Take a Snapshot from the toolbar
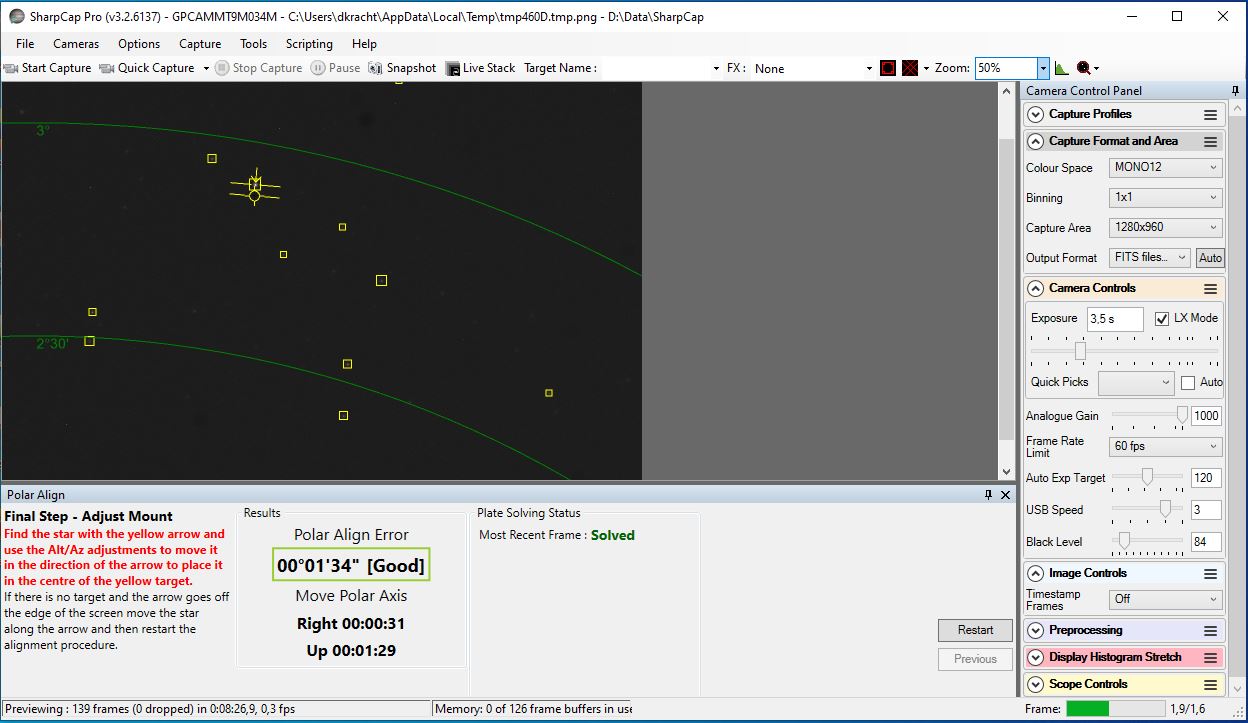 (x=402, y=68)
